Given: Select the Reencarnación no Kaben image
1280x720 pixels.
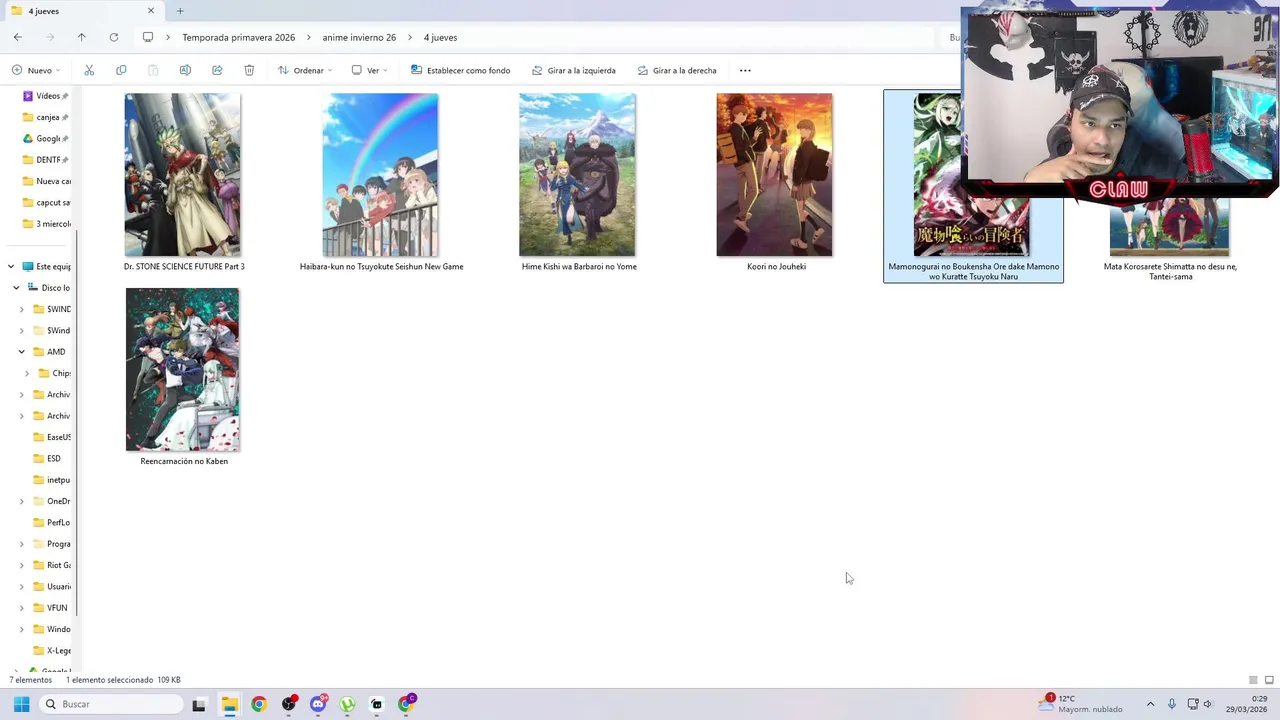Looking at the screenshot, I should click(x=182, y=370).
